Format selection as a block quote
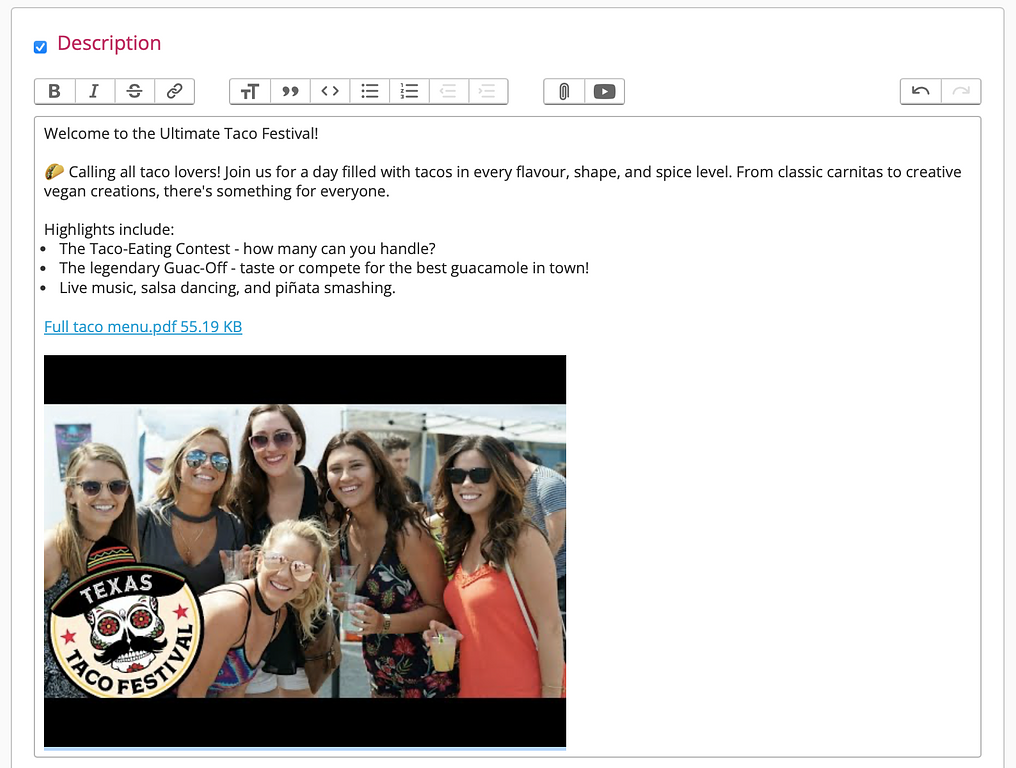Image resolution: width=1016 pixels, height=768 pixels. coord(290,91)
